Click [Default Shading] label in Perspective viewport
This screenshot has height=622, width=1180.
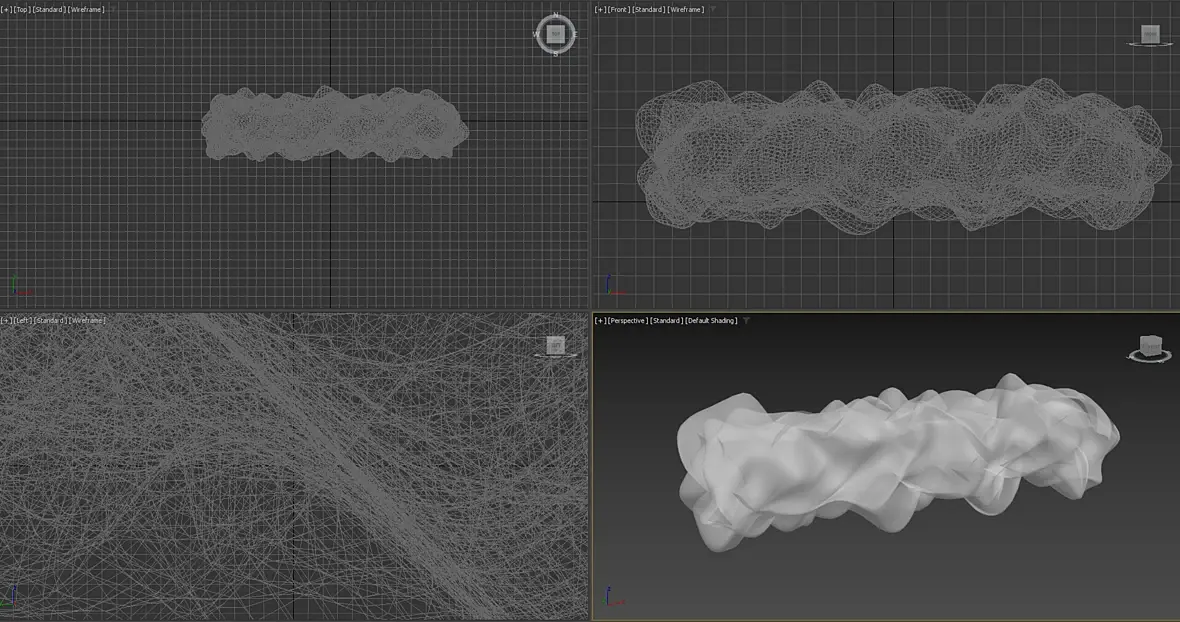click(711, 320)
